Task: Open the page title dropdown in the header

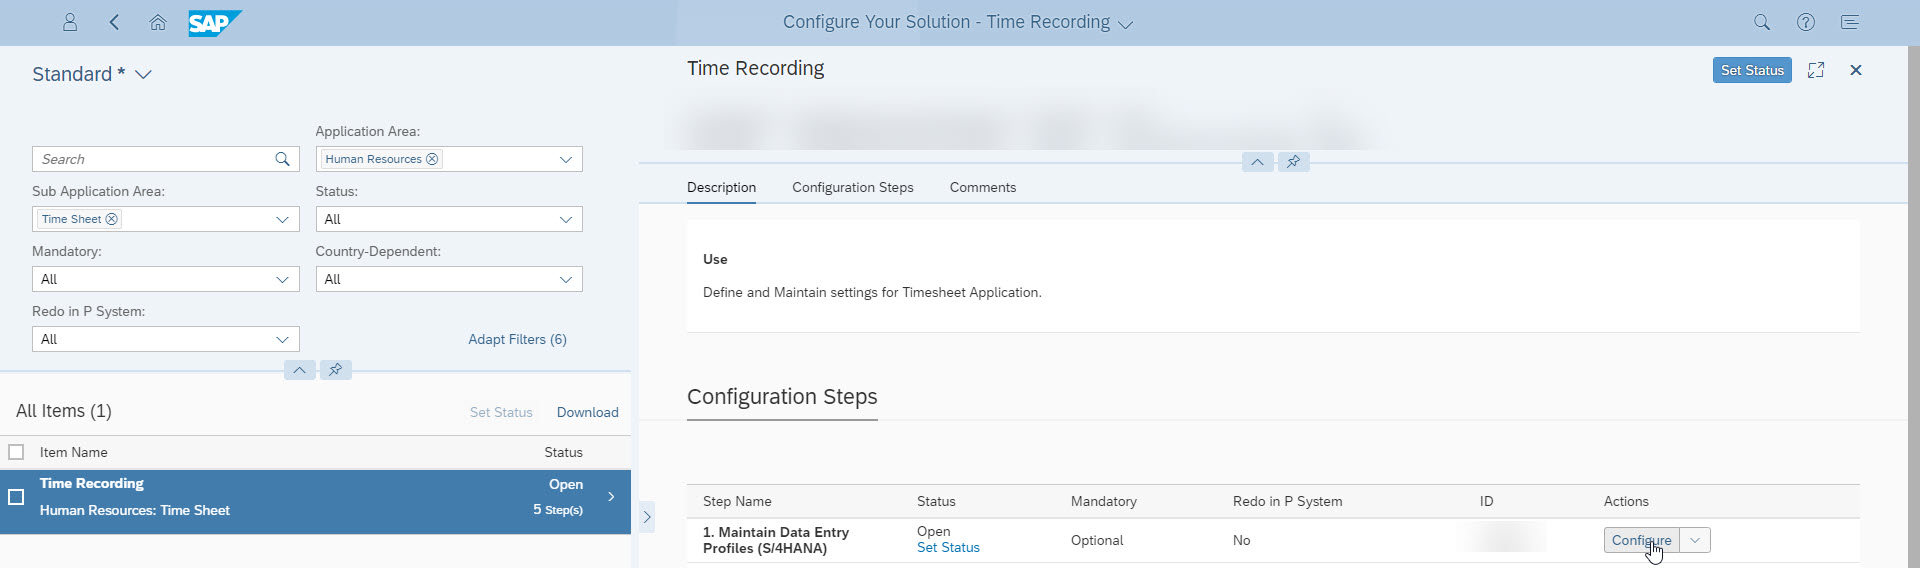Action: coord(1126,24)
